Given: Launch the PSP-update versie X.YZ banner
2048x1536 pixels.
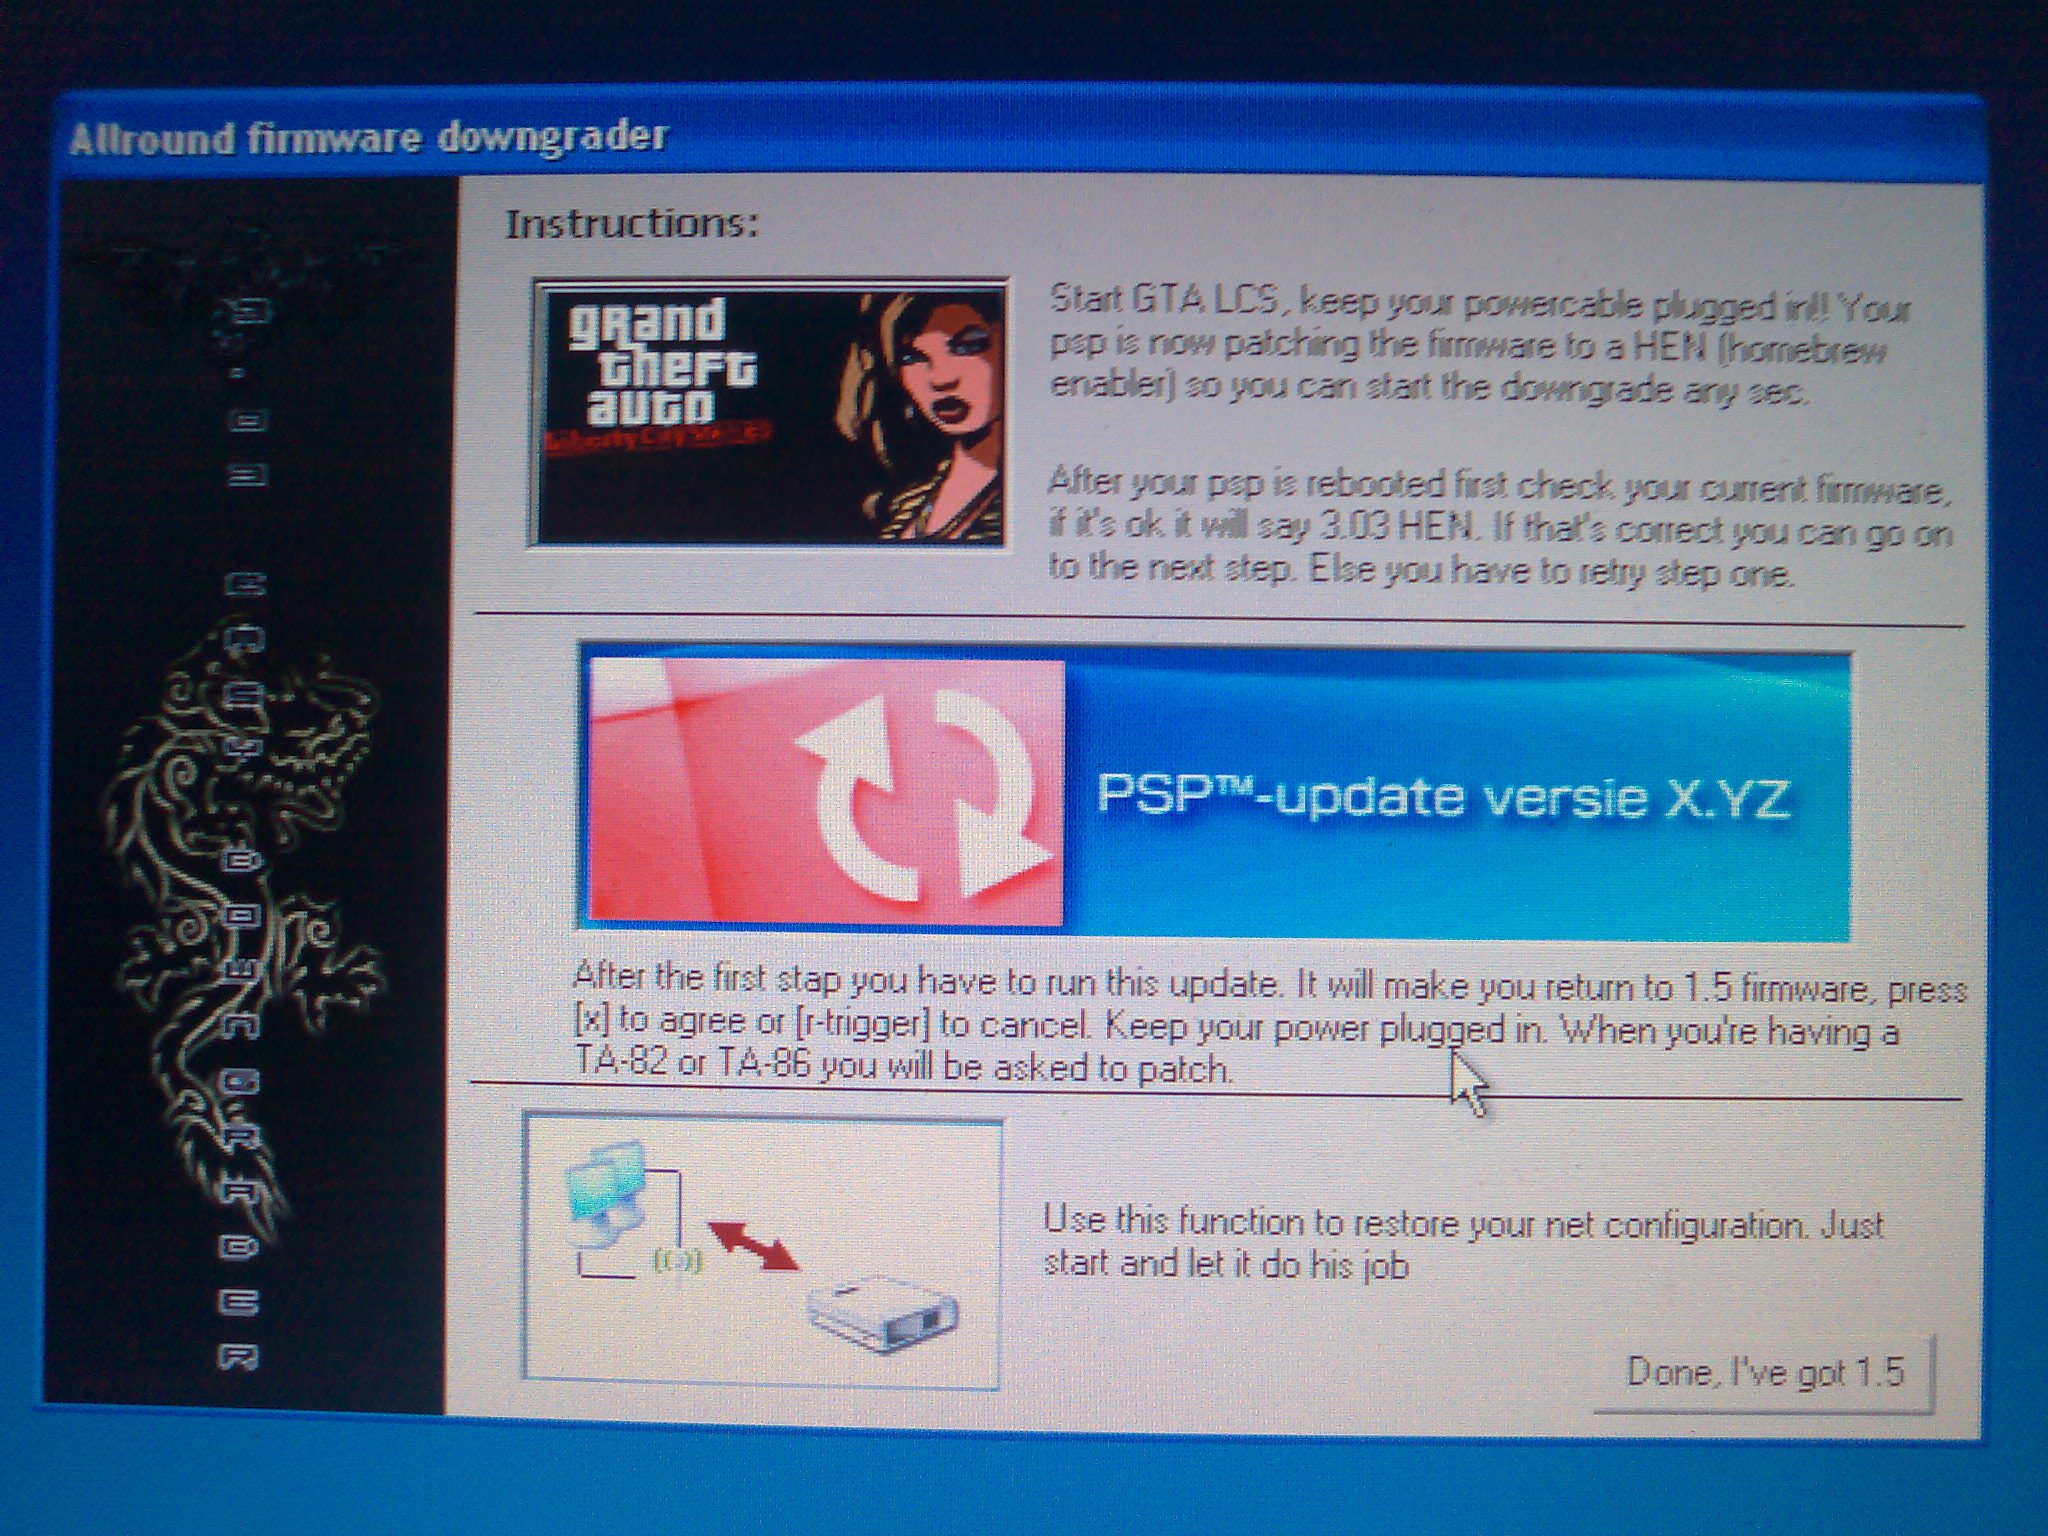Looking at the screenshot, I should (1215, 792).
